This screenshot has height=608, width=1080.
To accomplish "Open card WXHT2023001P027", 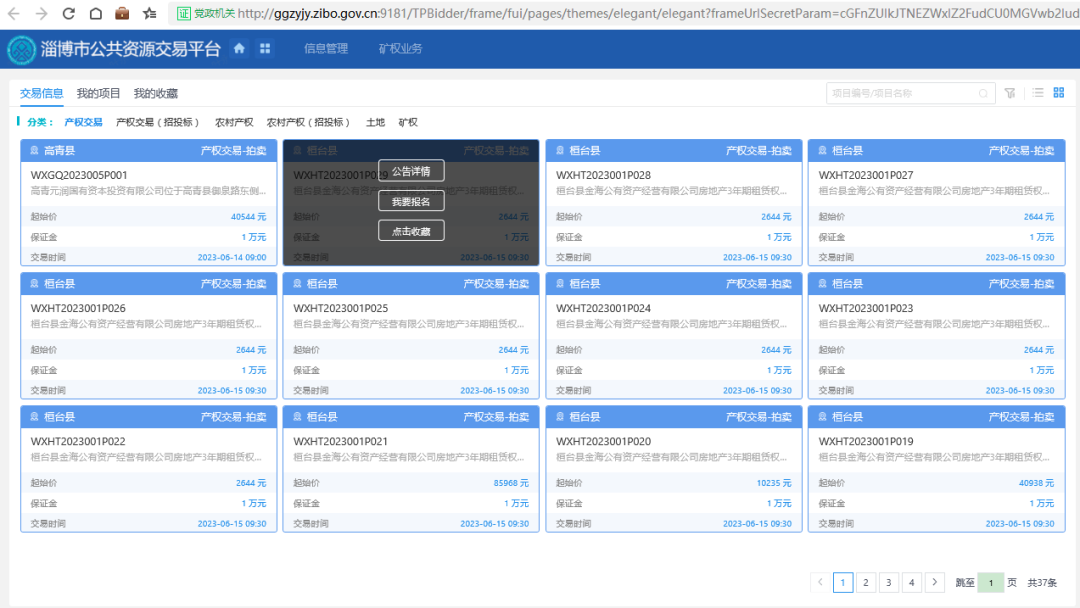I will pyautogui.click(x=937, y=202).
